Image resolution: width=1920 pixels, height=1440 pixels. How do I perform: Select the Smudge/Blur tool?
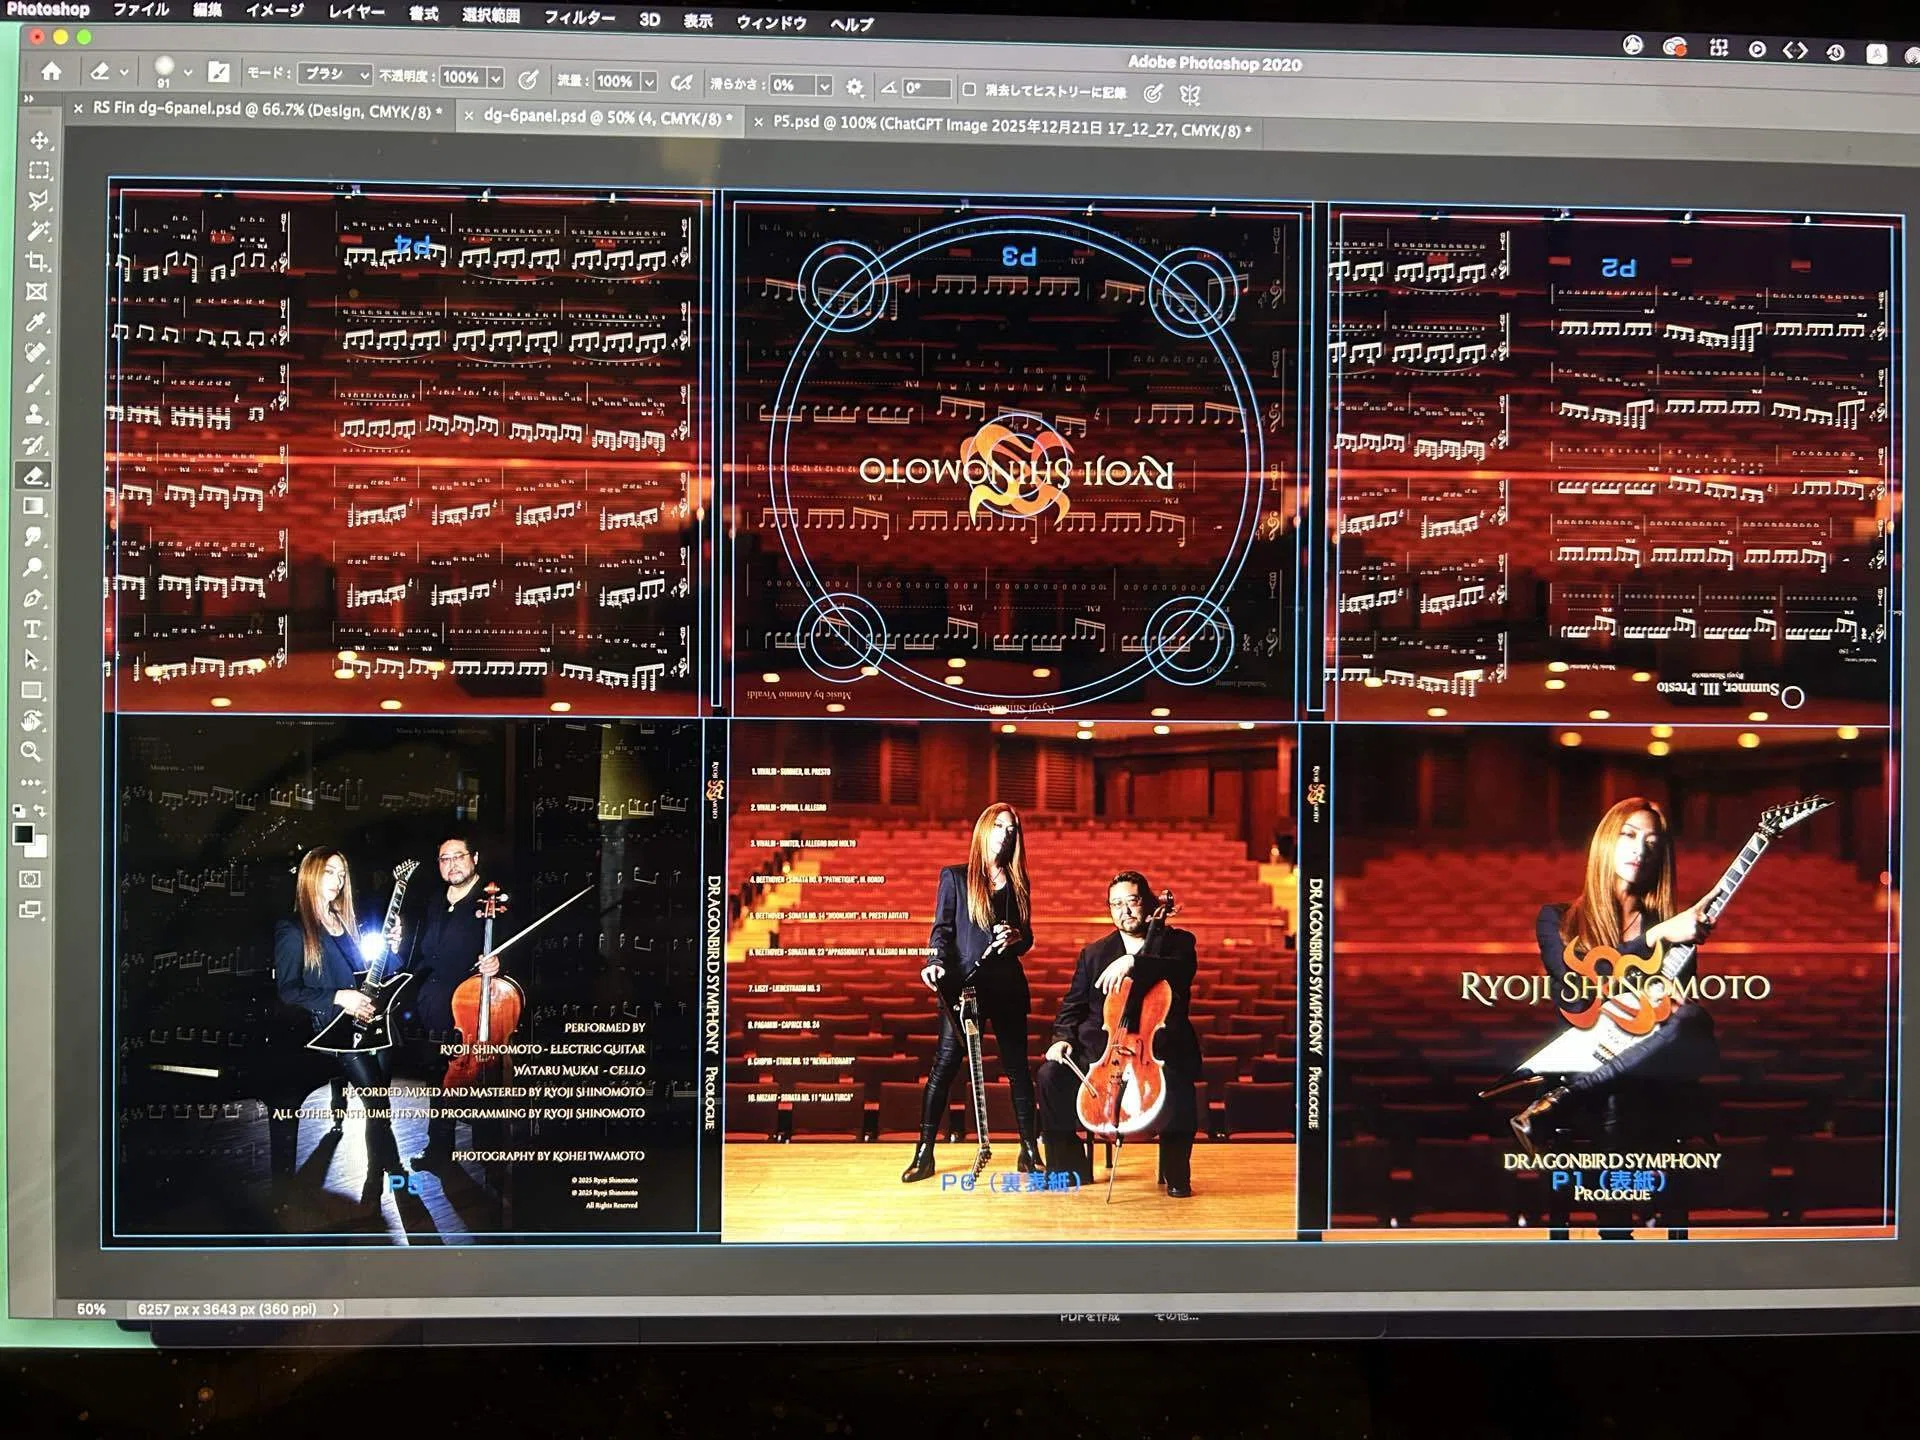(x=33, y=537)
